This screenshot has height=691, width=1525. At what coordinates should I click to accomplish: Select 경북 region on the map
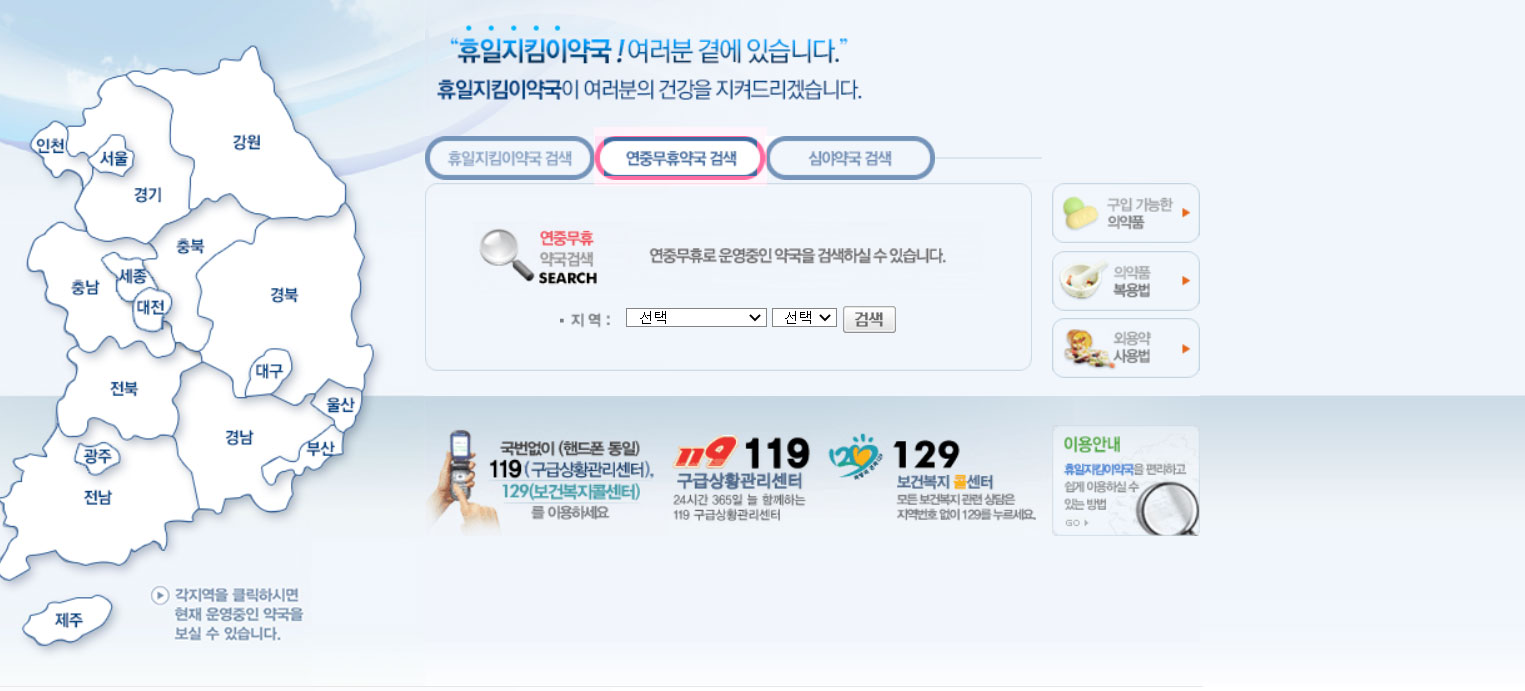284,295
